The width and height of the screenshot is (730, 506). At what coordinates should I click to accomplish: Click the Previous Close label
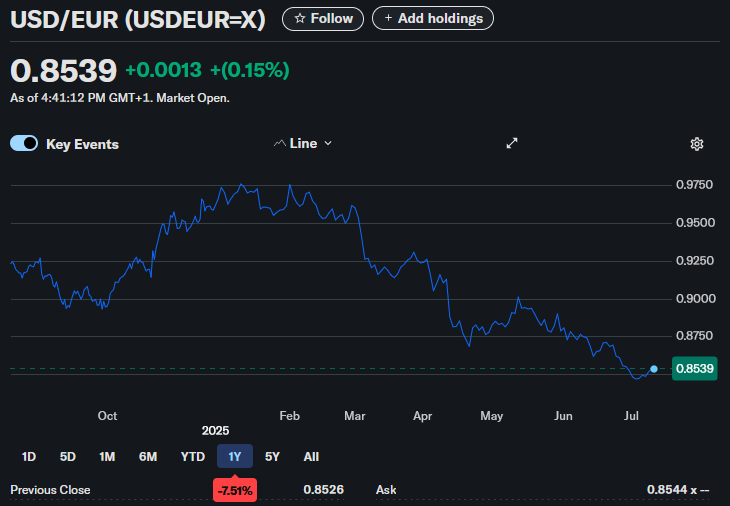pos(50,490)
